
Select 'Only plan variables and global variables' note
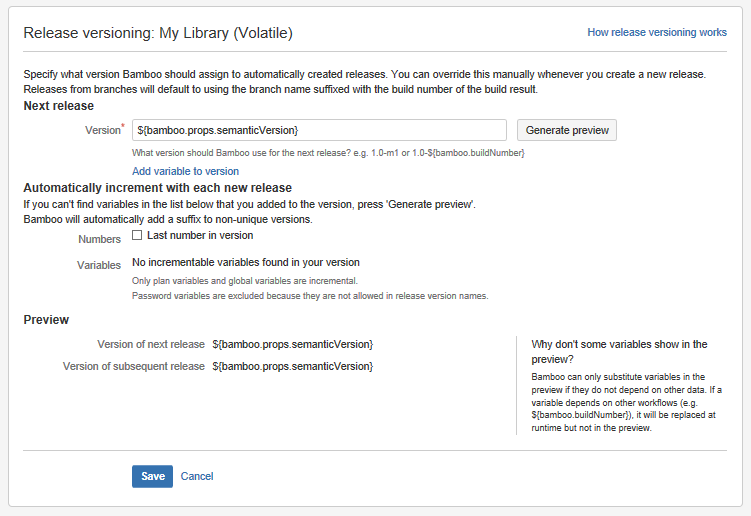point(245,281)
